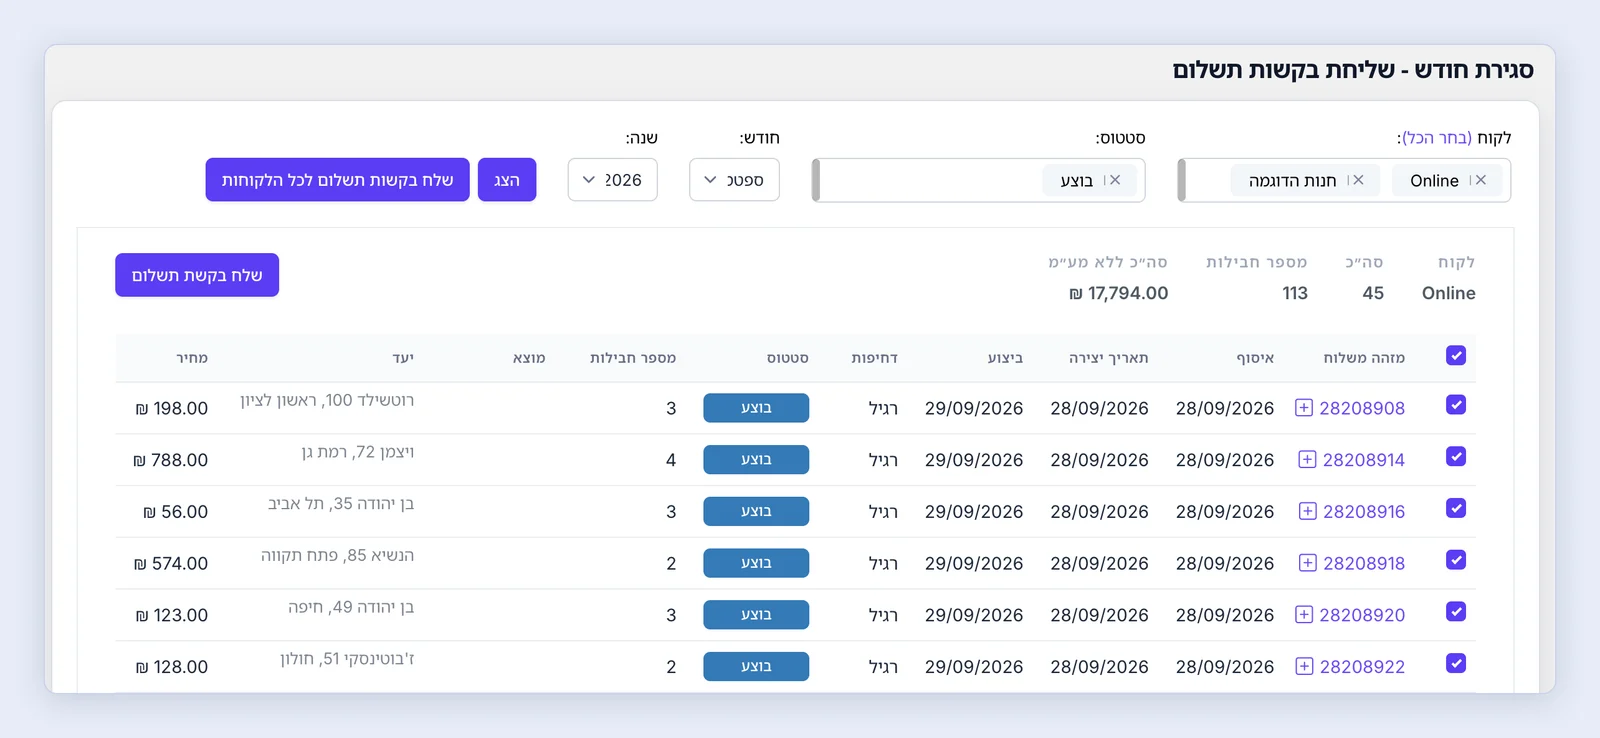
Task: Uncheck the row for shipment 28208916
Action: (x=1456, y=508)
